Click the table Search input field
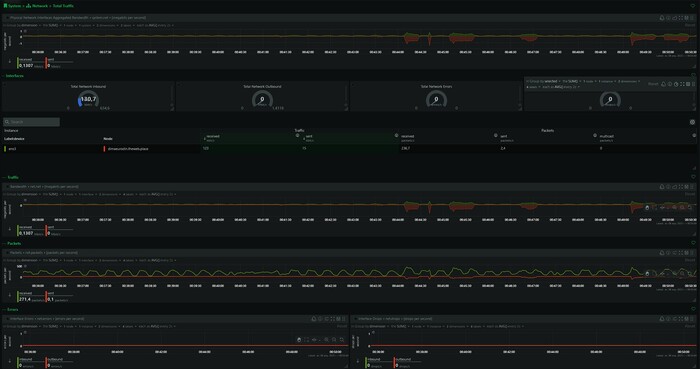 tap(31, 122)
